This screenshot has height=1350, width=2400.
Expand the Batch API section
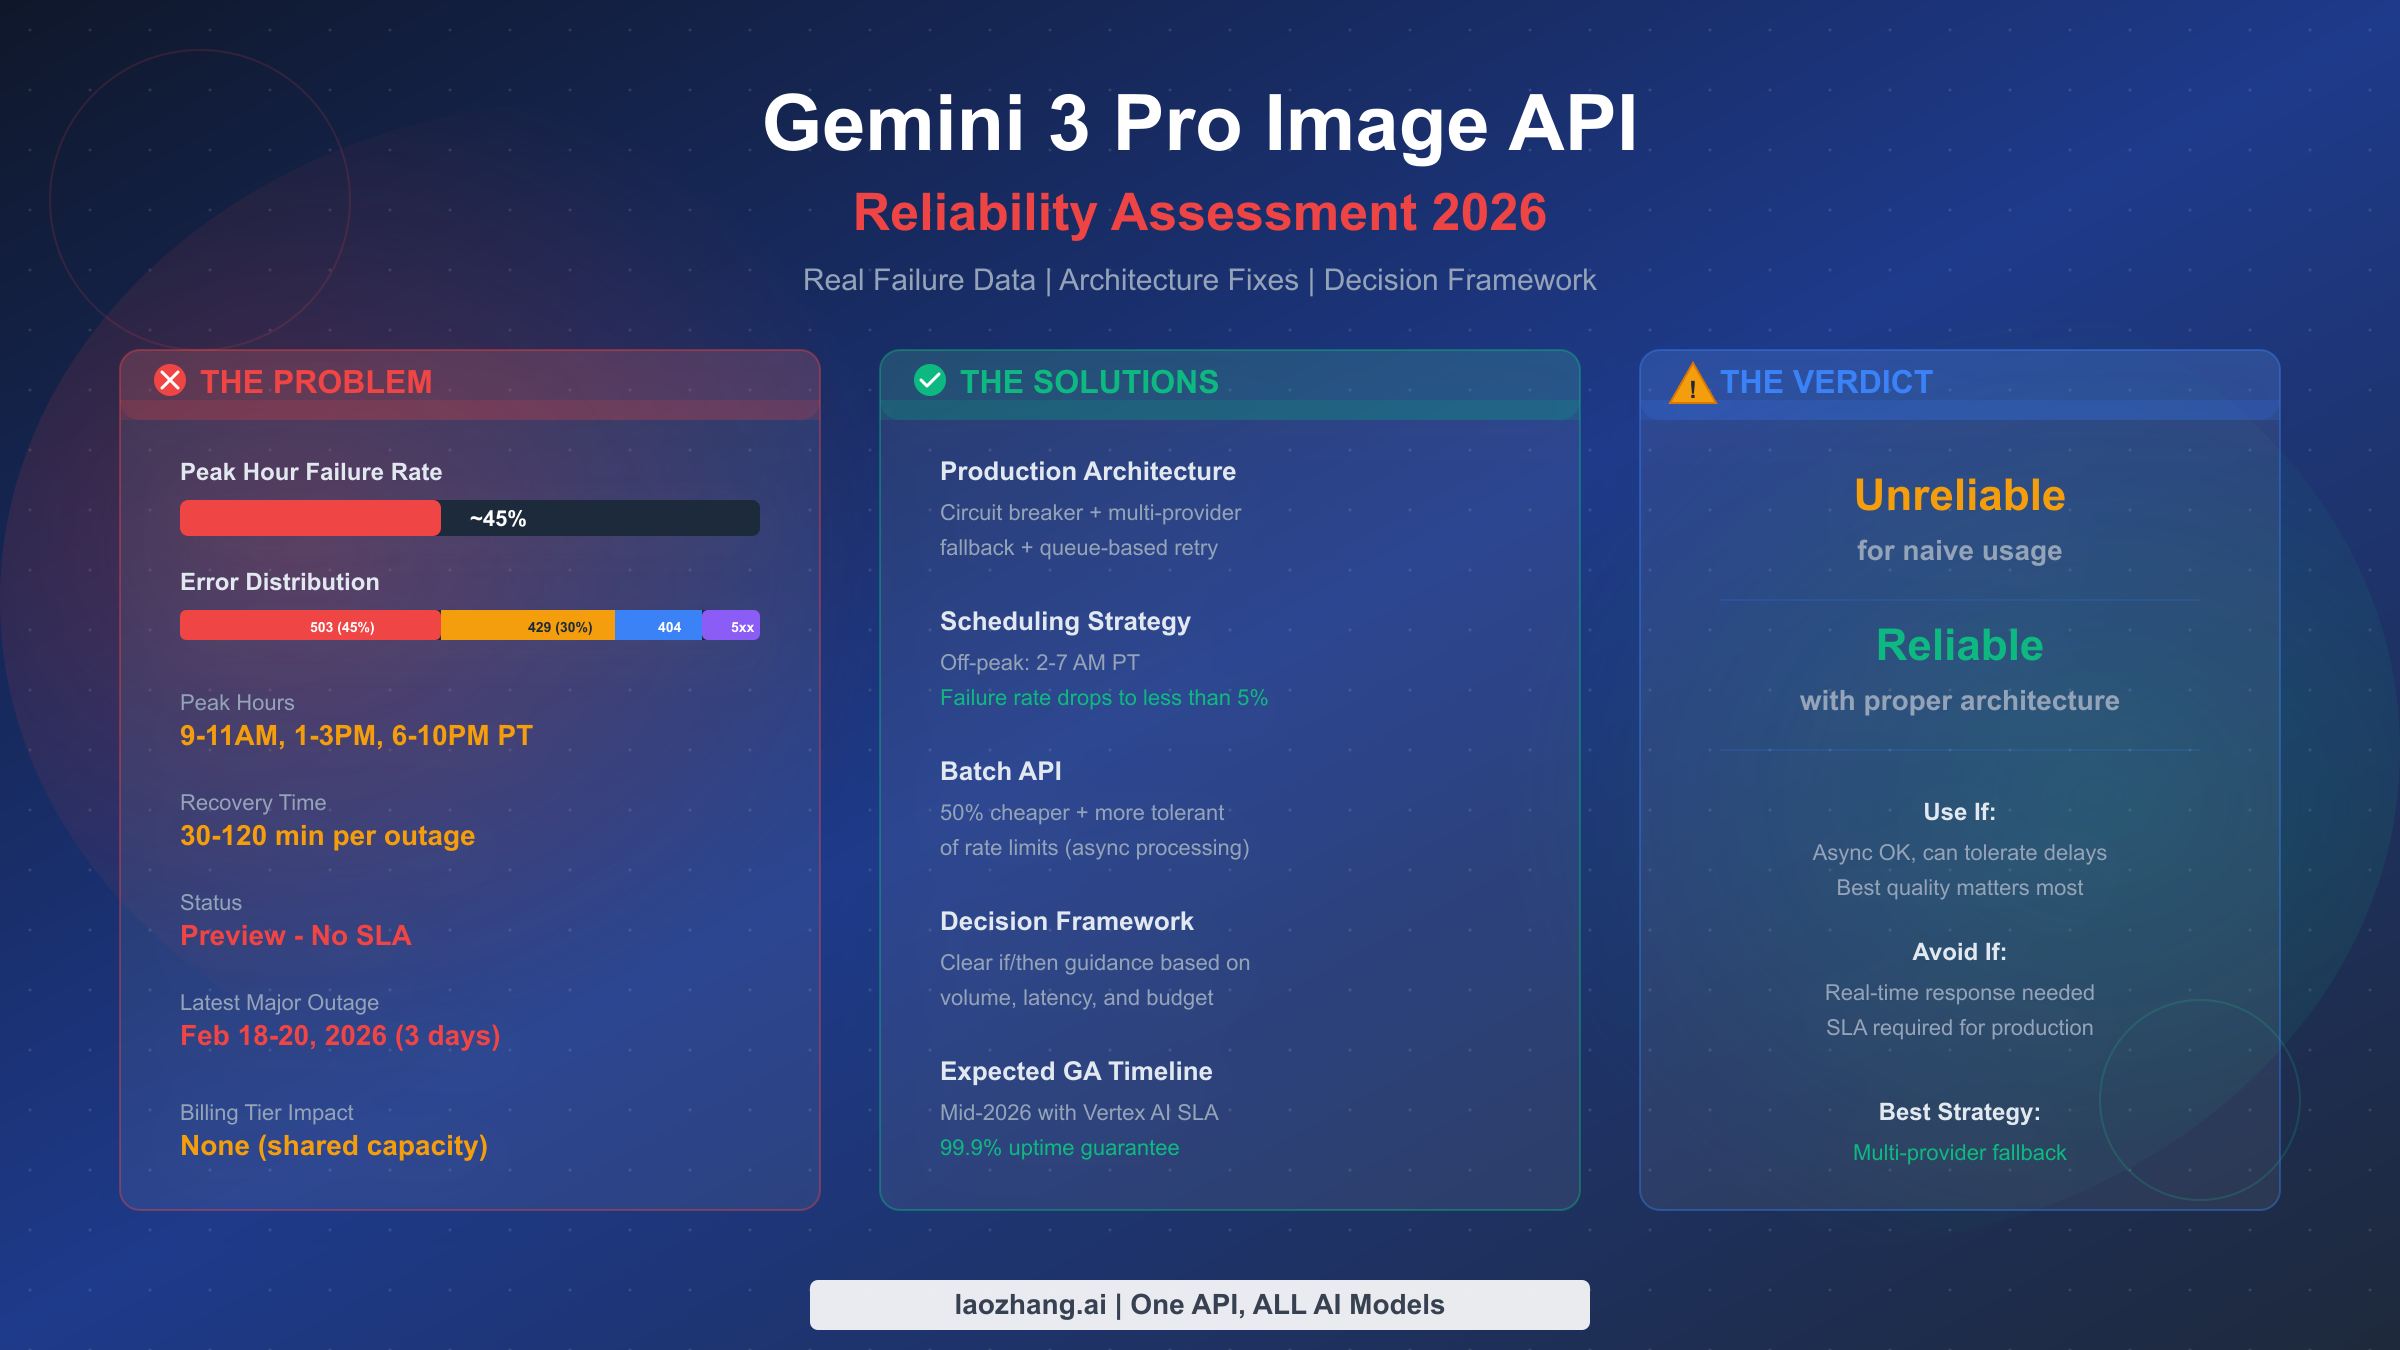(x=1001, y=771)
